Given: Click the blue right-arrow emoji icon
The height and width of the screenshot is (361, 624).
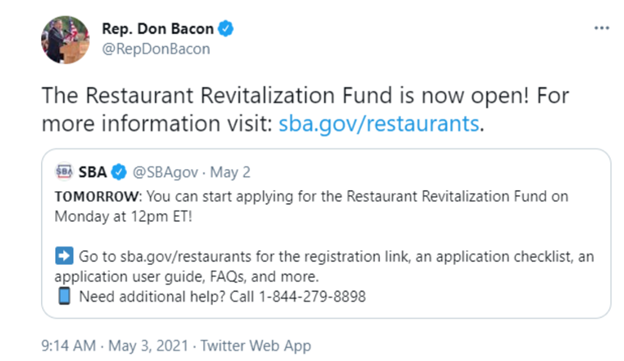Looking at the screenshot, I should click(64, 256).
